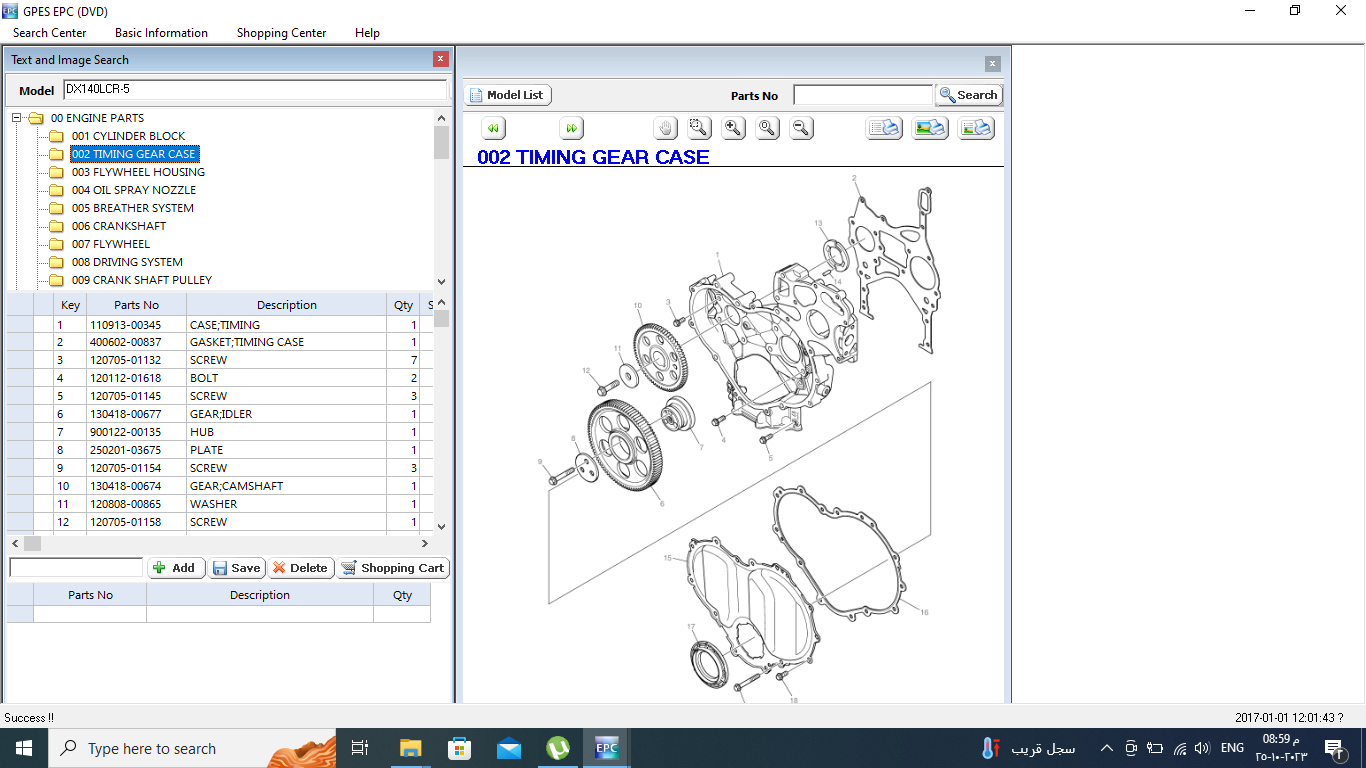Open the Mail app on taskbar

click(x=508, y=748)
